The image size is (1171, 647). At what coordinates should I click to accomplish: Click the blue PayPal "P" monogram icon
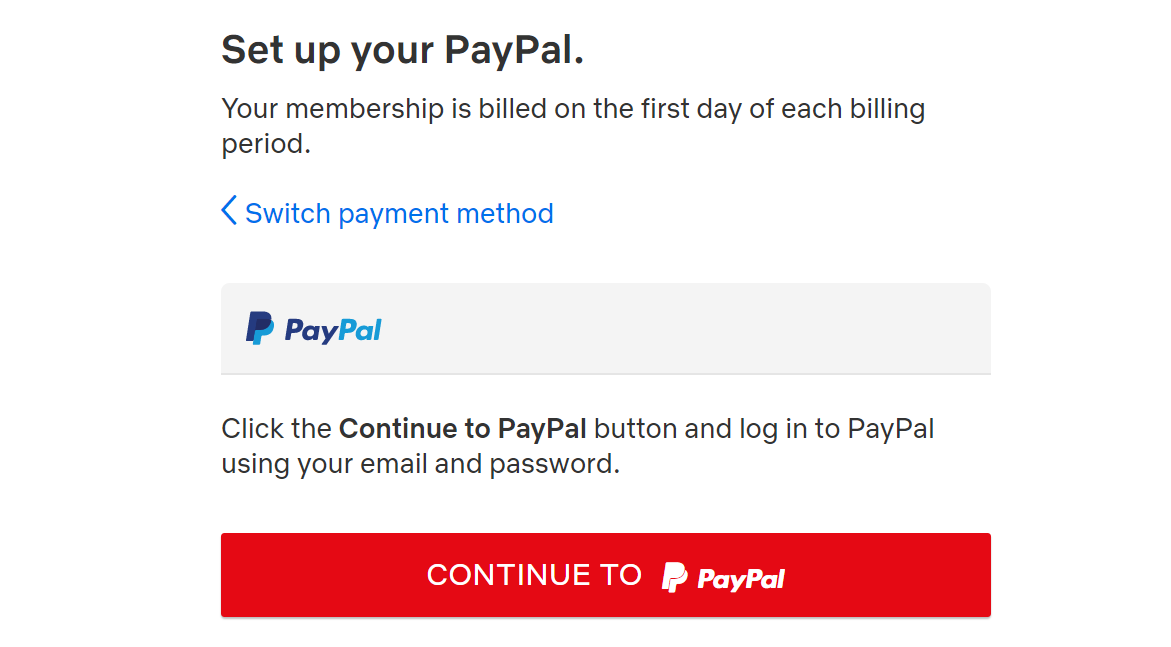tap(259, 328)
